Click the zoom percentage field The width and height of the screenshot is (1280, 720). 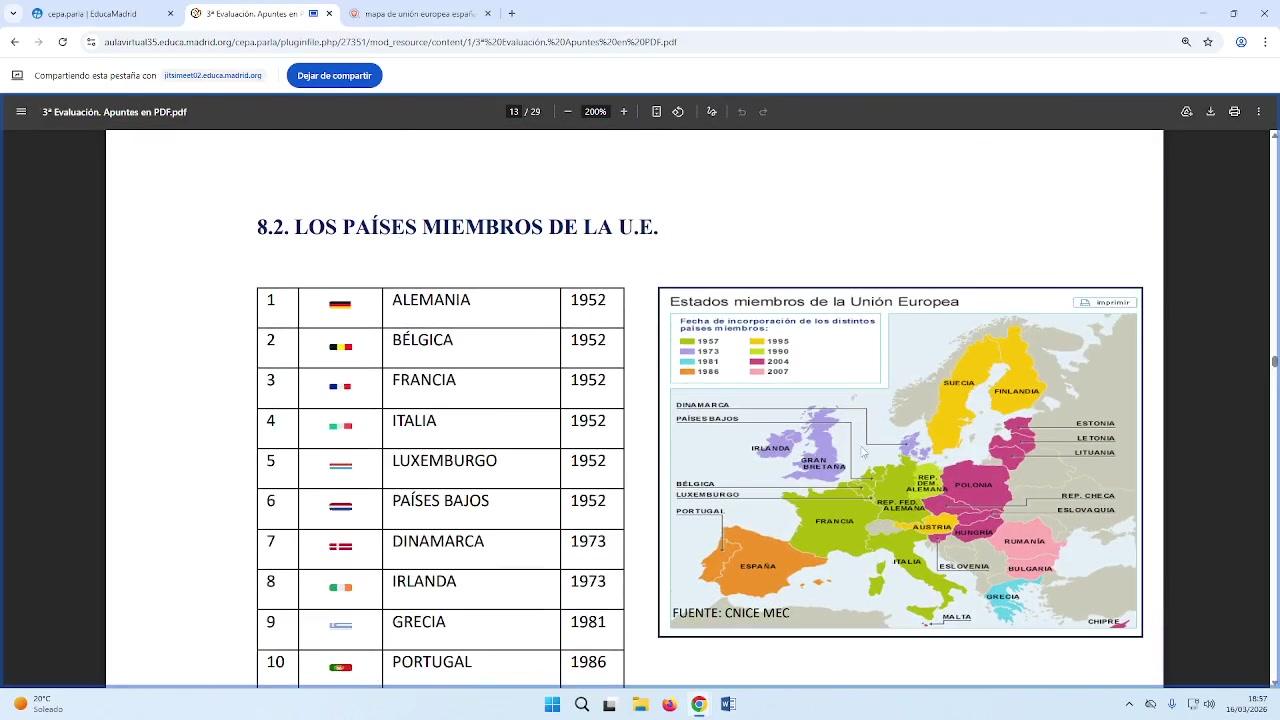click(595, 112)
